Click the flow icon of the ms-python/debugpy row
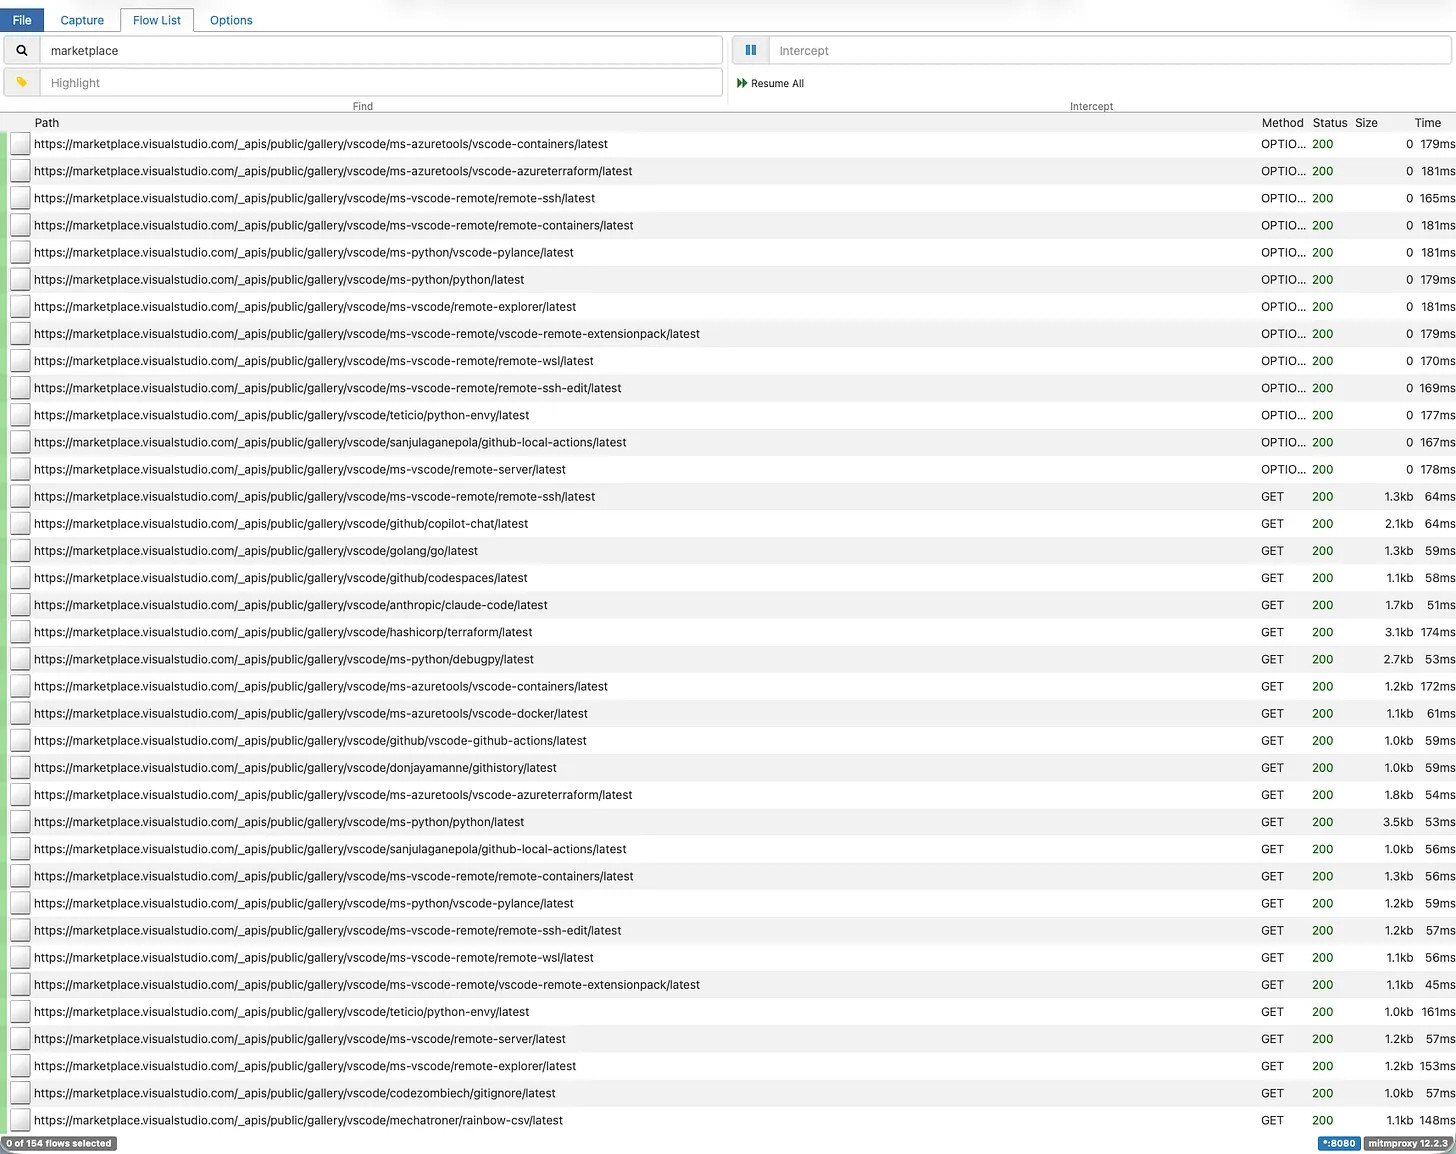This screenshot has height=1154, width=1456. (20, 659)
